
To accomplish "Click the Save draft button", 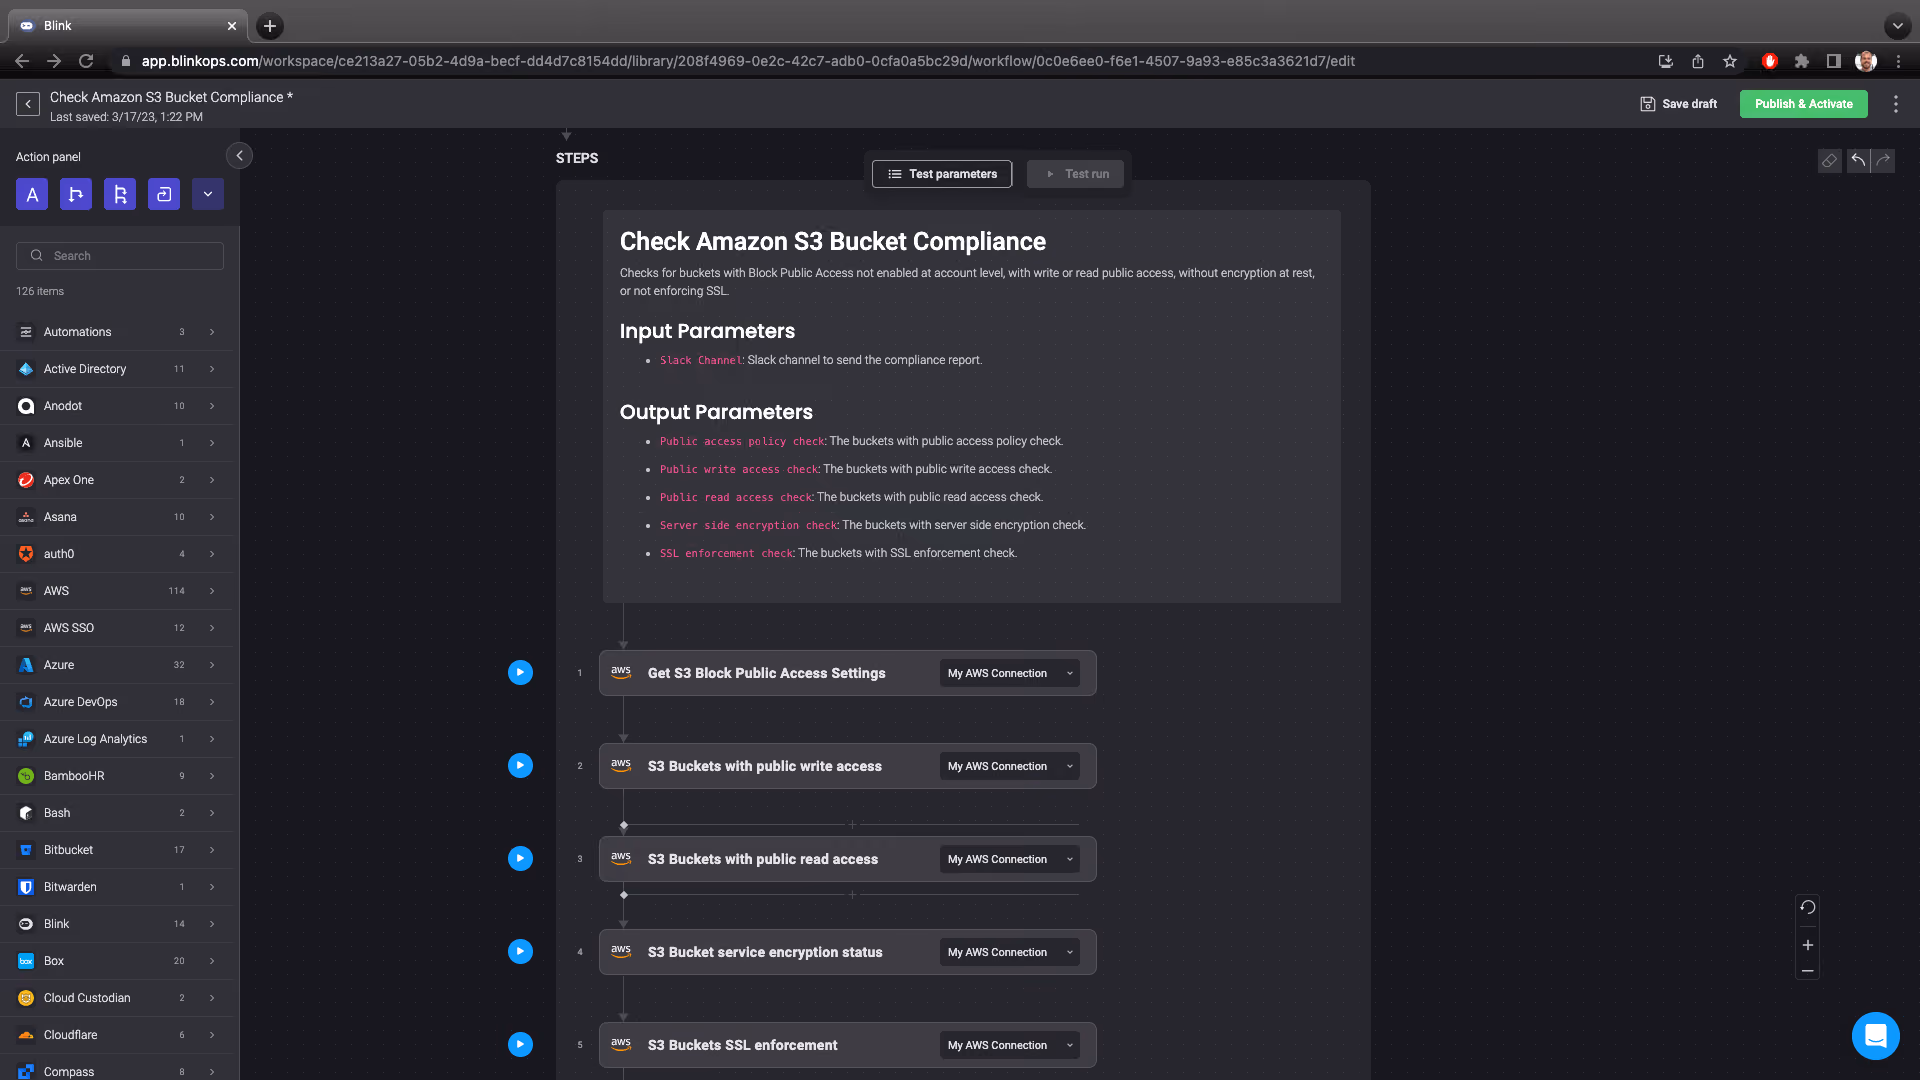I will (x=1679, y=104).
